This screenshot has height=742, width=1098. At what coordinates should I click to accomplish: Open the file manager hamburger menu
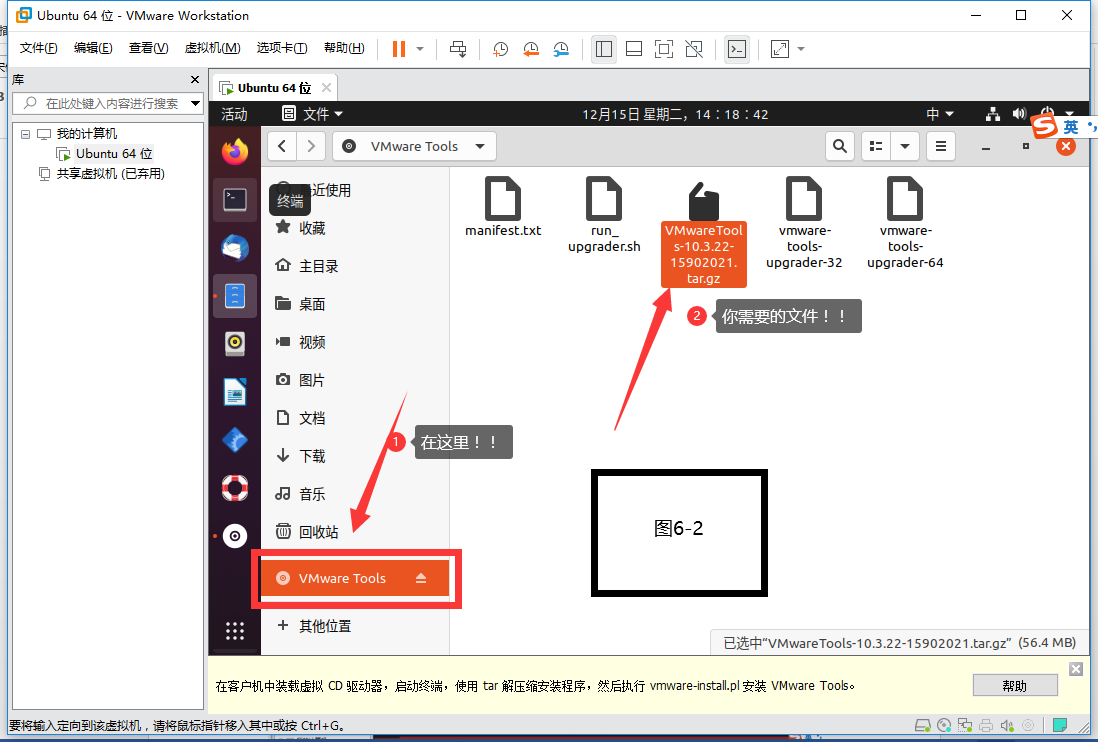[x=940, y=146]
